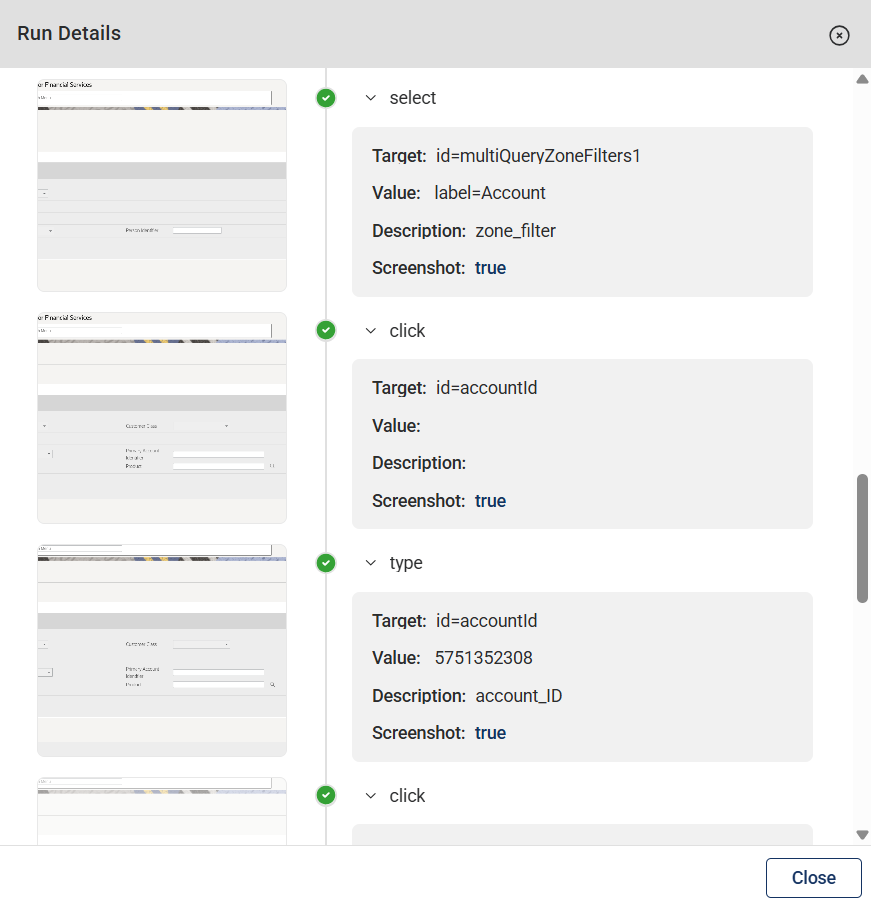The height and width of the screenshot is (907, 871).
Task: Click scrollbar up arrow
Action: point(862,79)
